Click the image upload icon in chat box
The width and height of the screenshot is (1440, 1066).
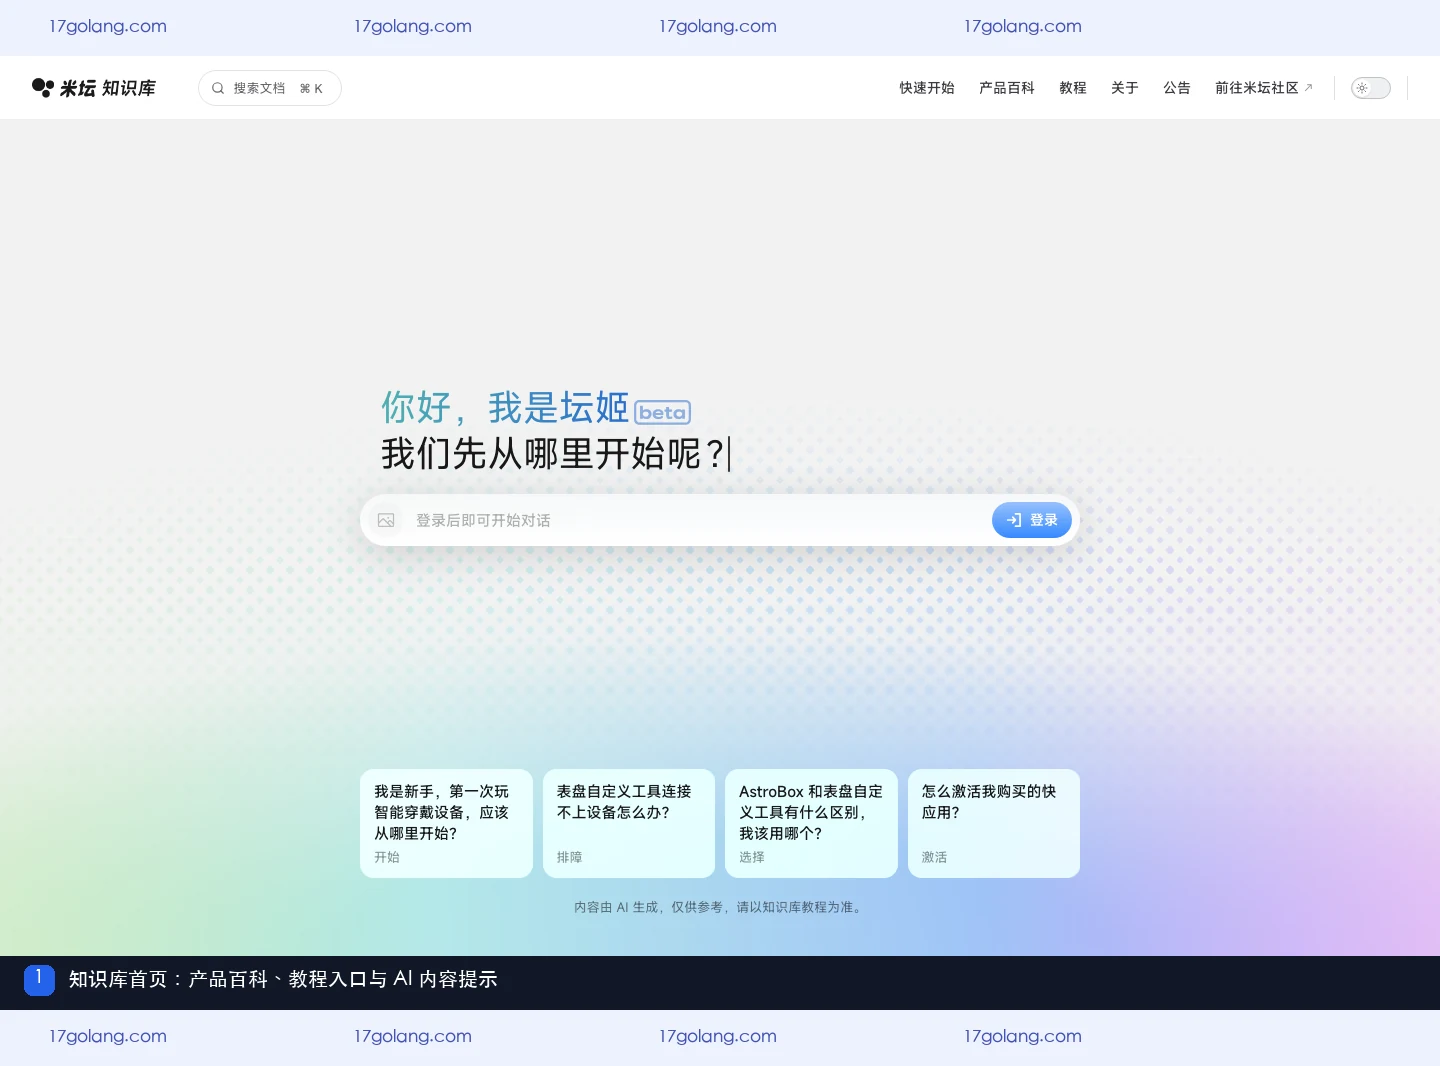(x=386, y=520)
